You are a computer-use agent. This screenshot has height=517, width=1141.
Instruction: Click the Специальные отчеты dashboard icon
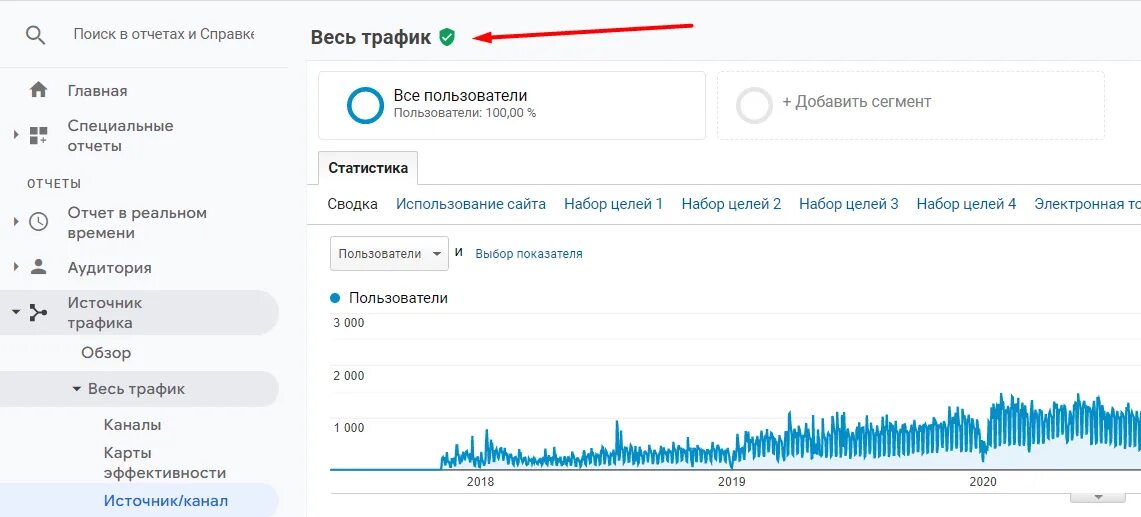tap(38, 135)
